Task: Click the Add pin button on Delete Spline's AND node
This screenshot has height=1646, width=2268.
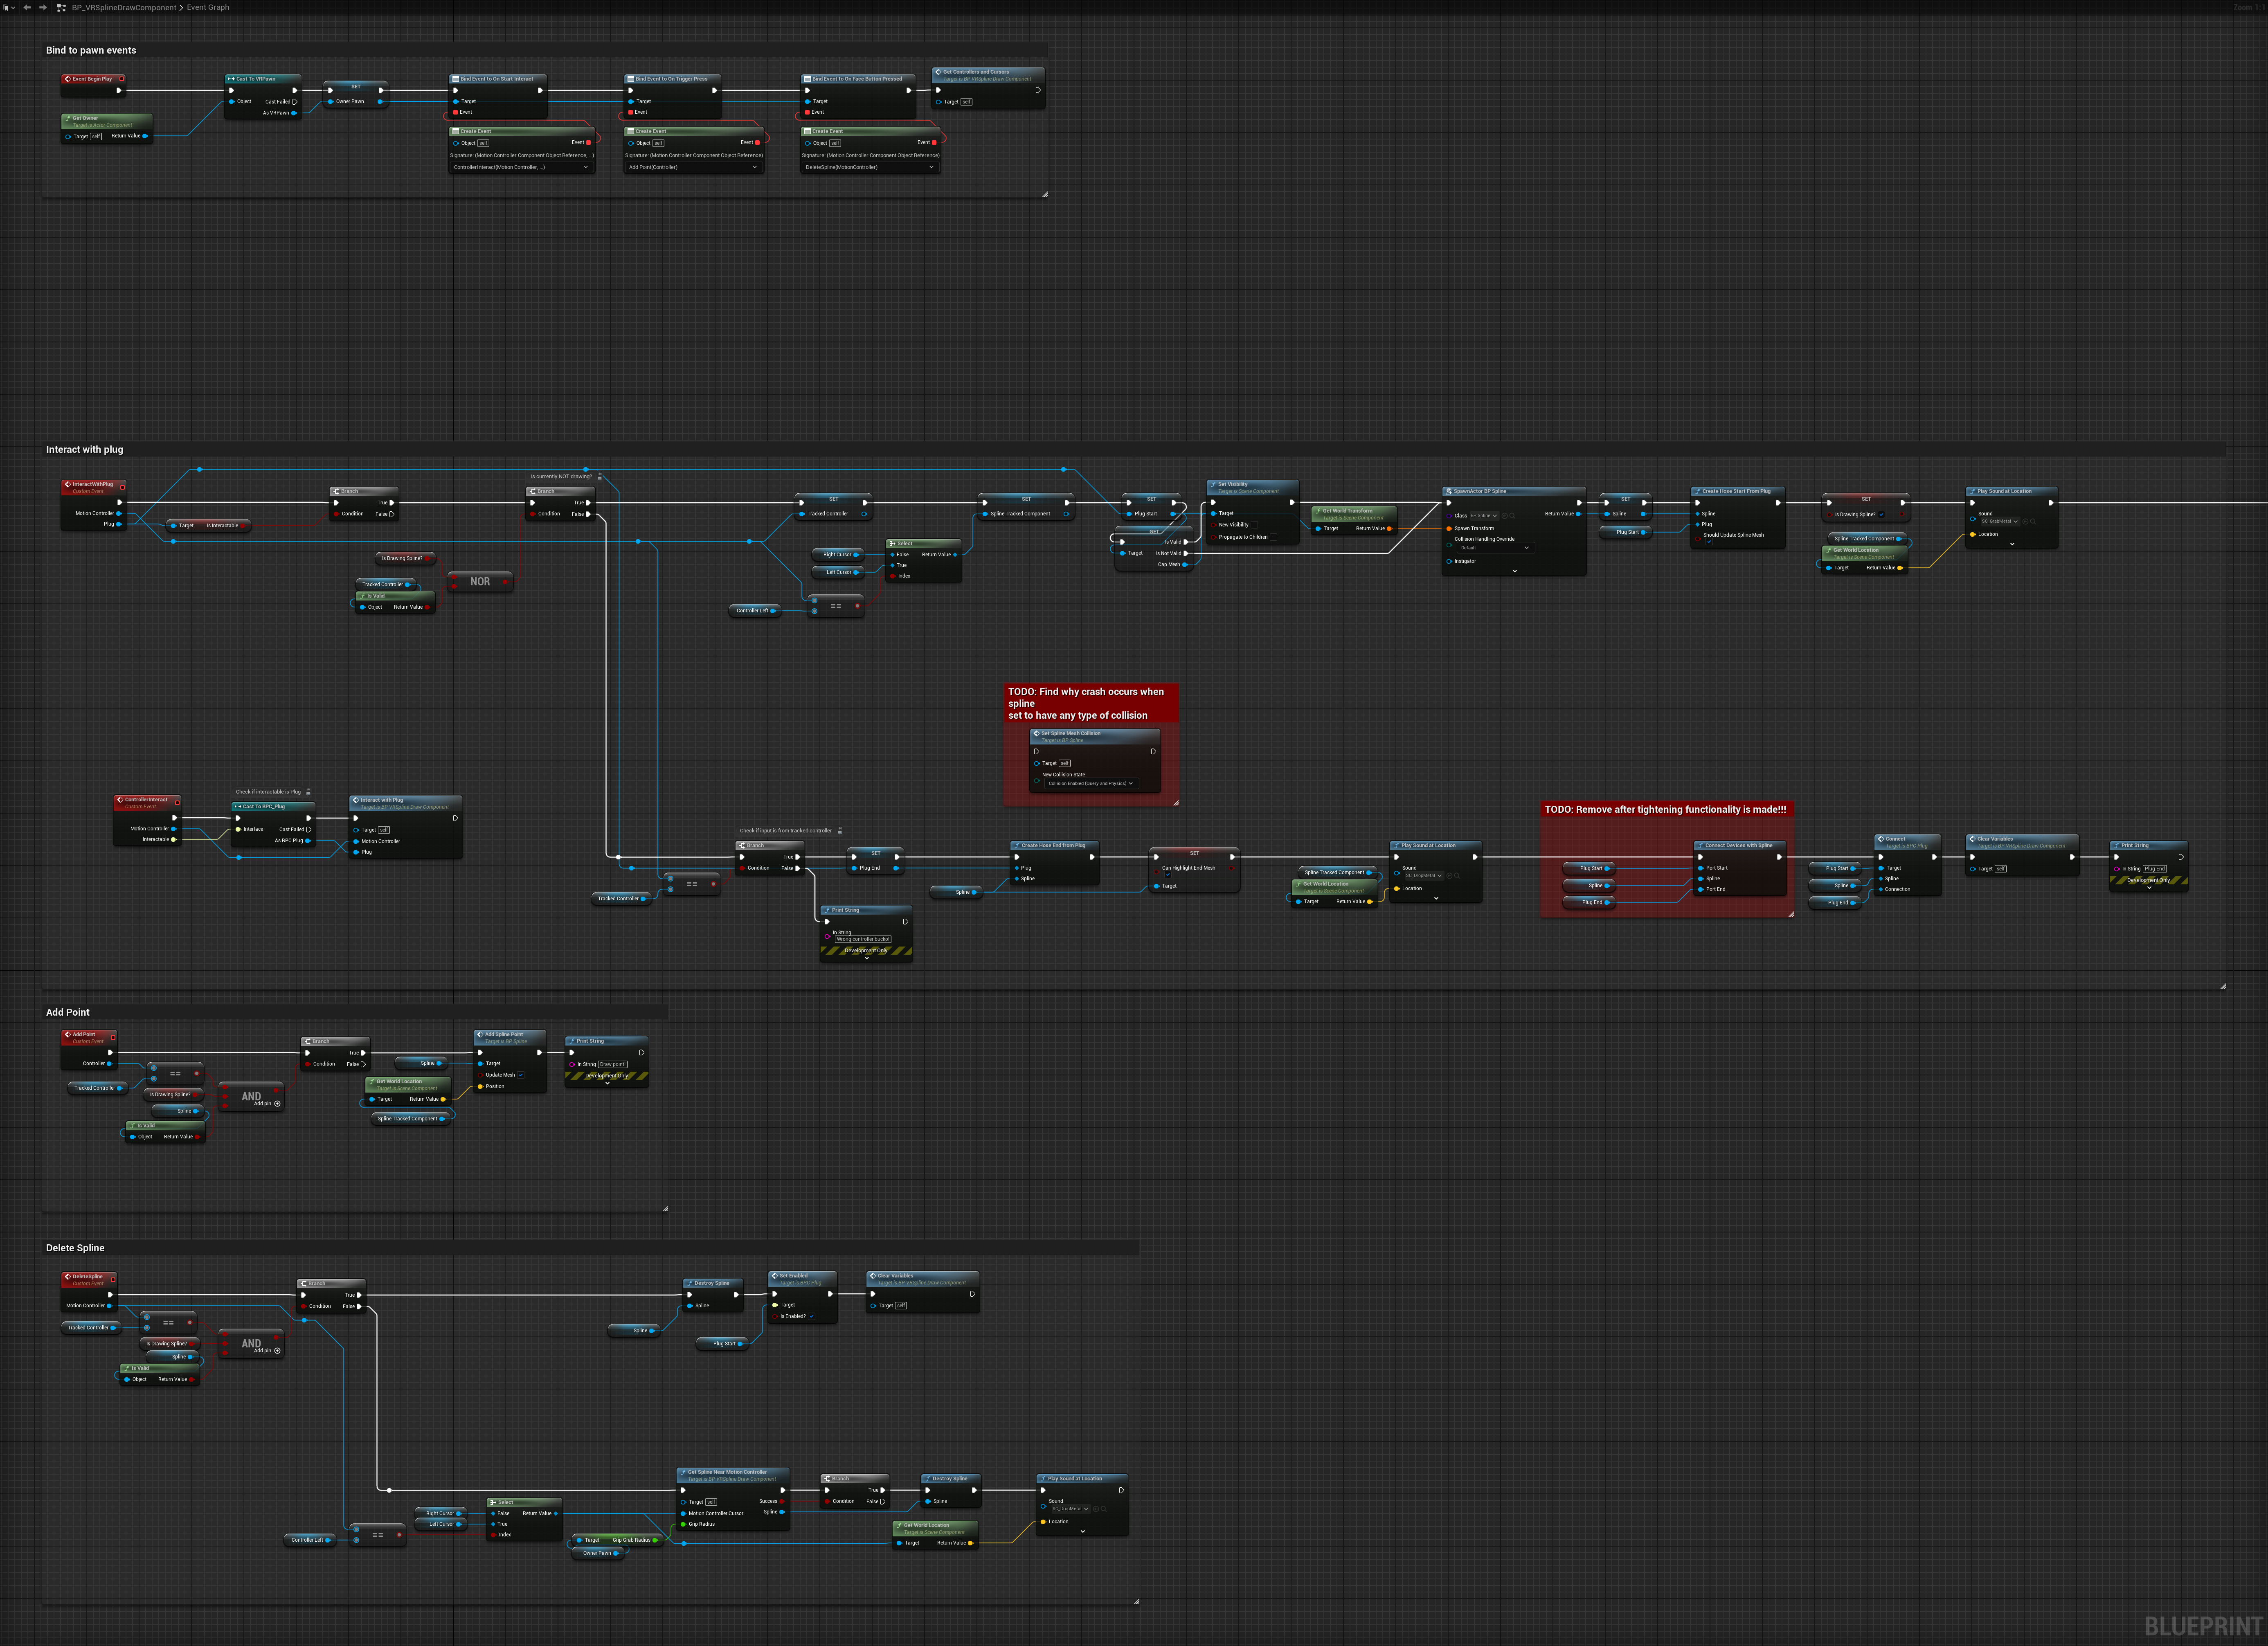Action: (267, 1351)
